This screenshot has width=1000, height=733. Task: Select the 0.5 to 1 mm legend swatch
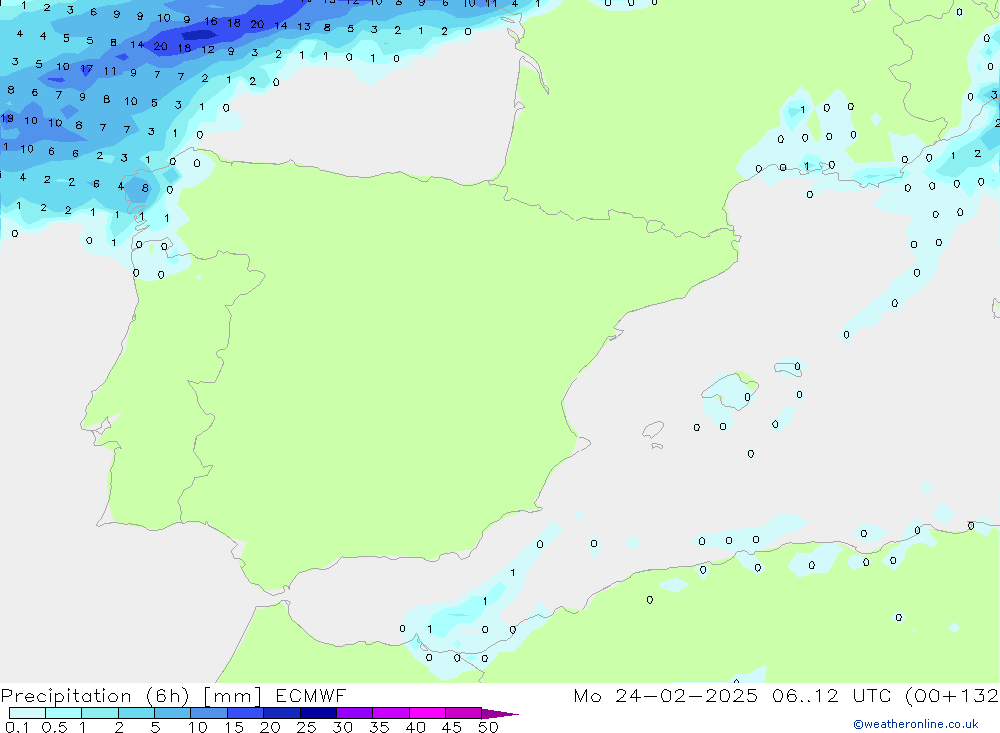64,713
